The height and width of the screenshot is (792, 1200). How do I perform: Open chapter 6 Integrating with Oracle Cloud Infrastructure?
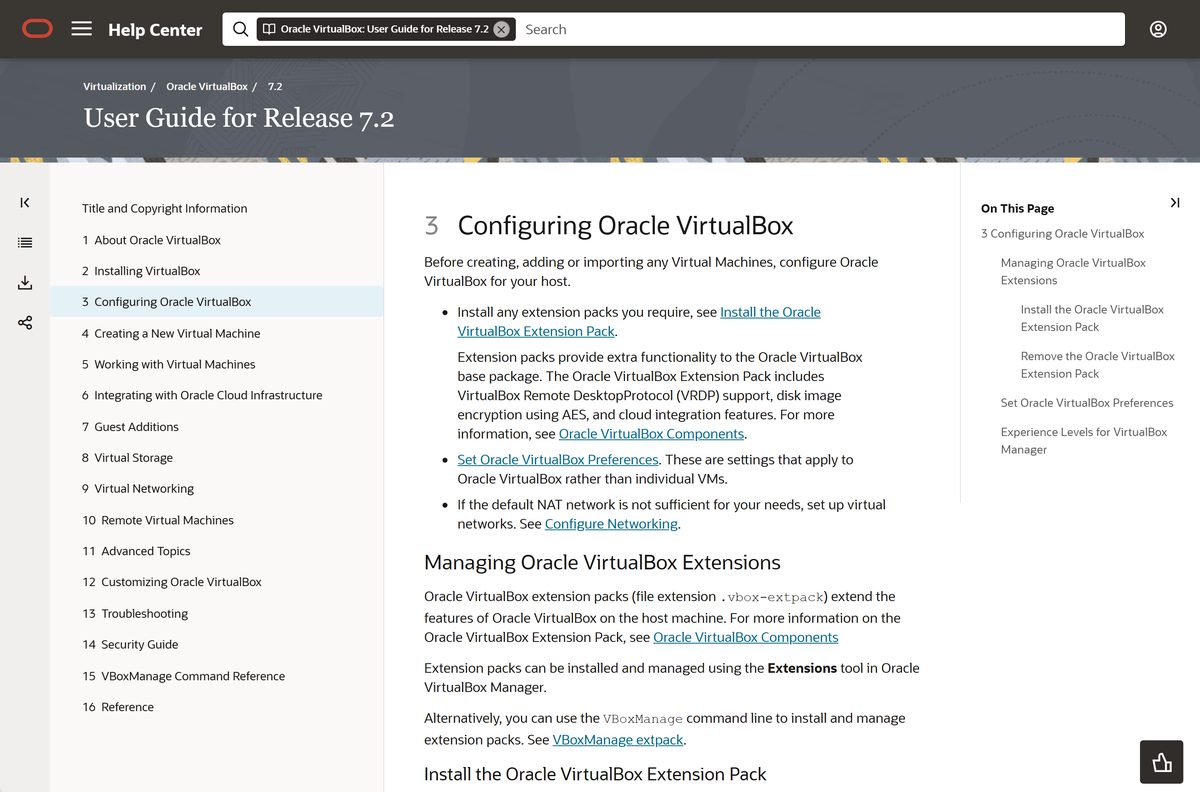click(202, 395)
